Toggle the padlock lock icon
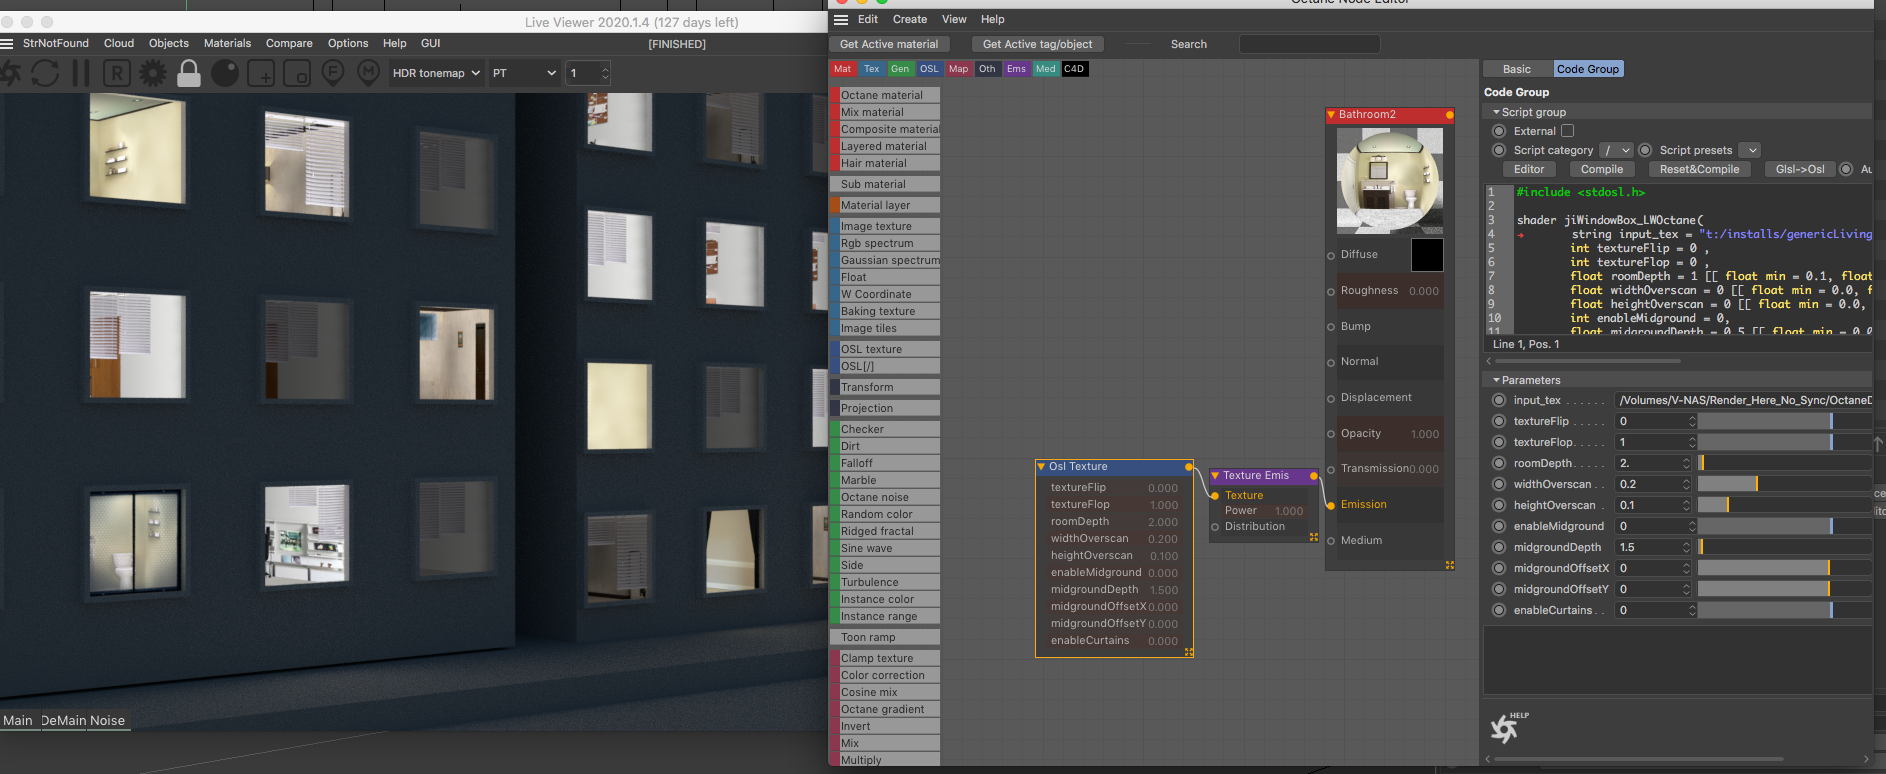Screen dimensions: 1886x774 188,73
